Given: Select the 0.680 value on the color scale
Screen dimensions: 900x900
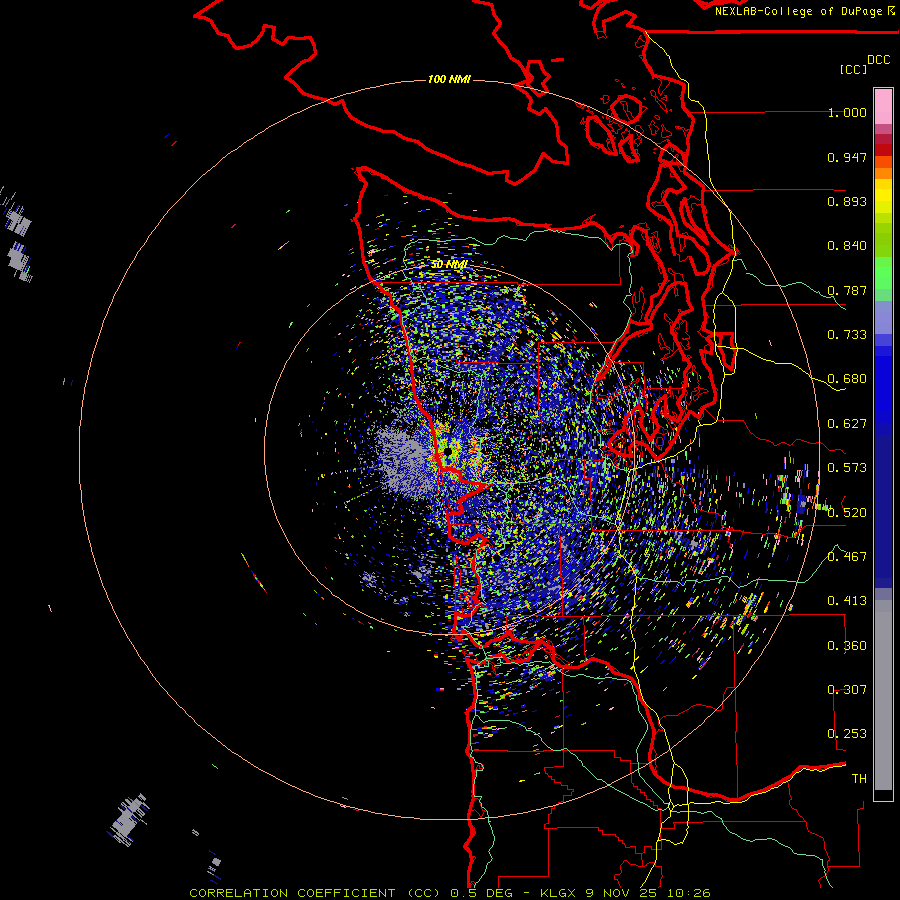Looking at the screenshot, I should 847,379.
